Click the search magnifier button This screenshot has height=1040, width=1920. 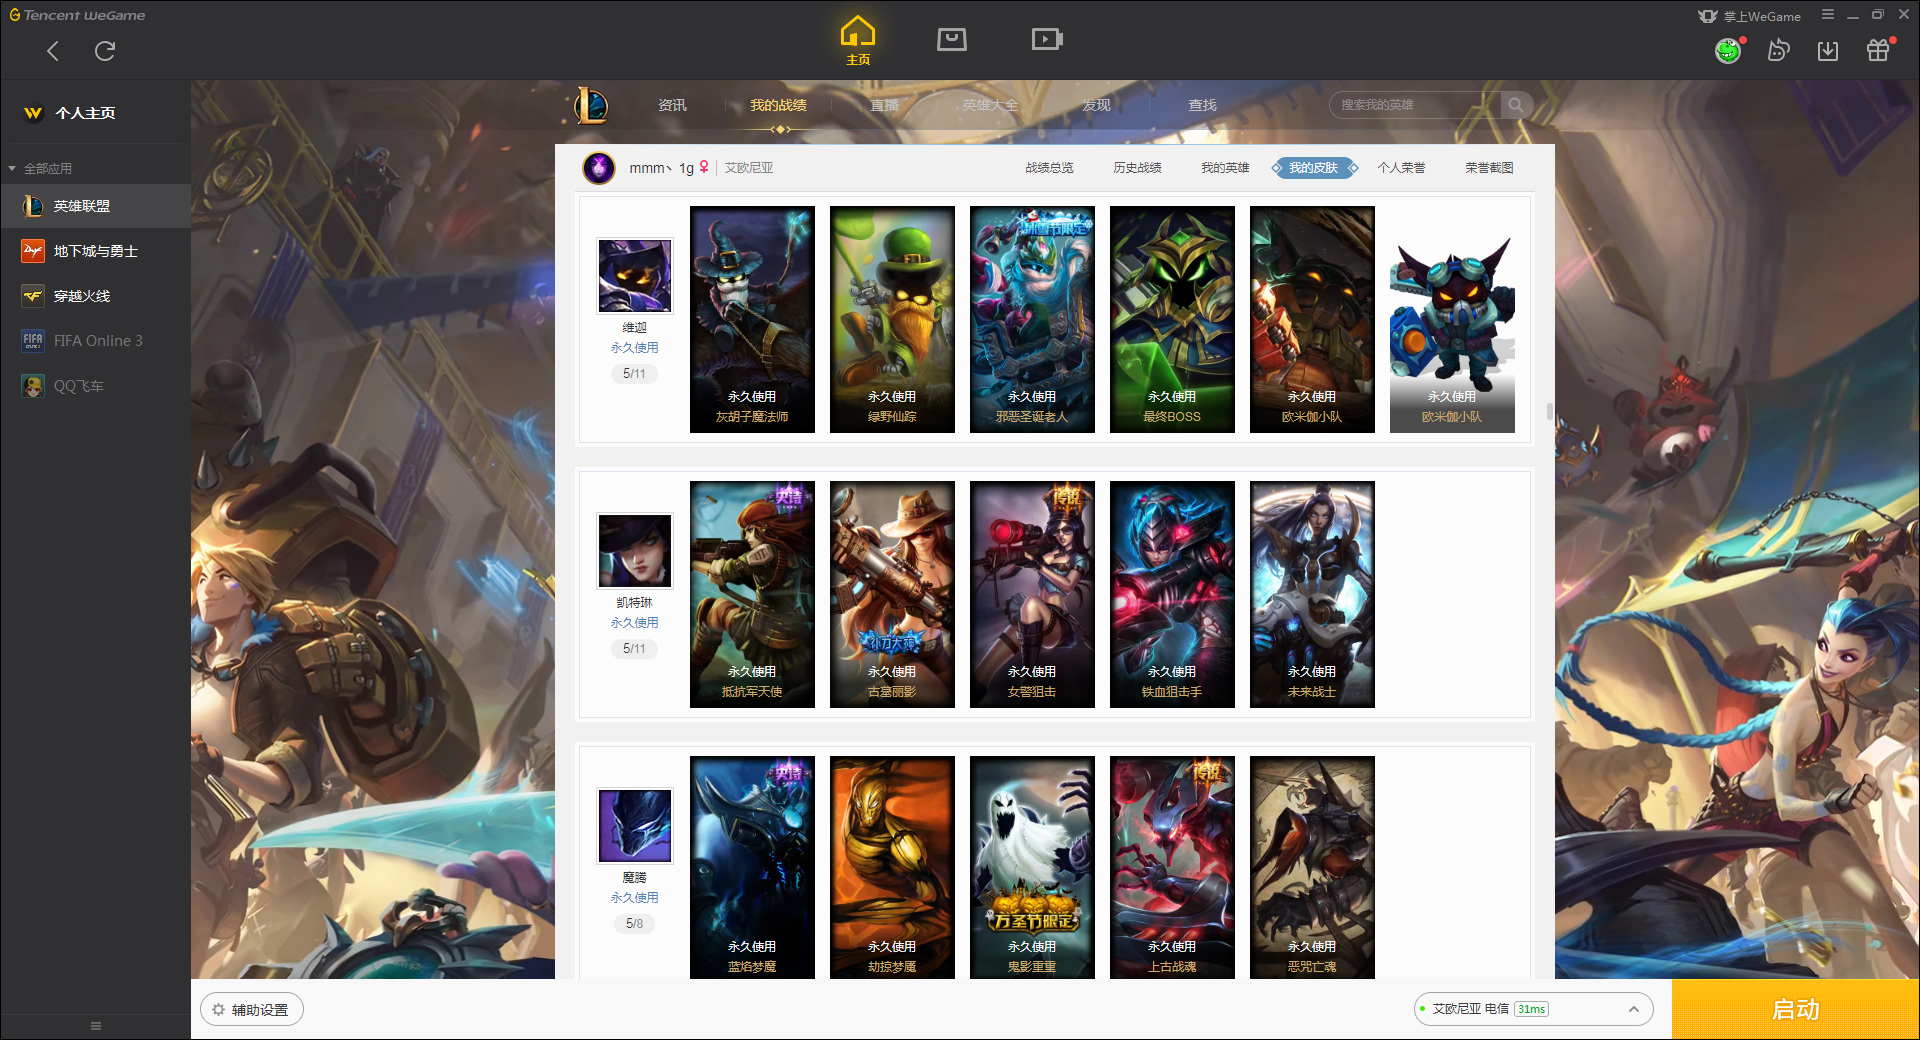click(1516, 105)
